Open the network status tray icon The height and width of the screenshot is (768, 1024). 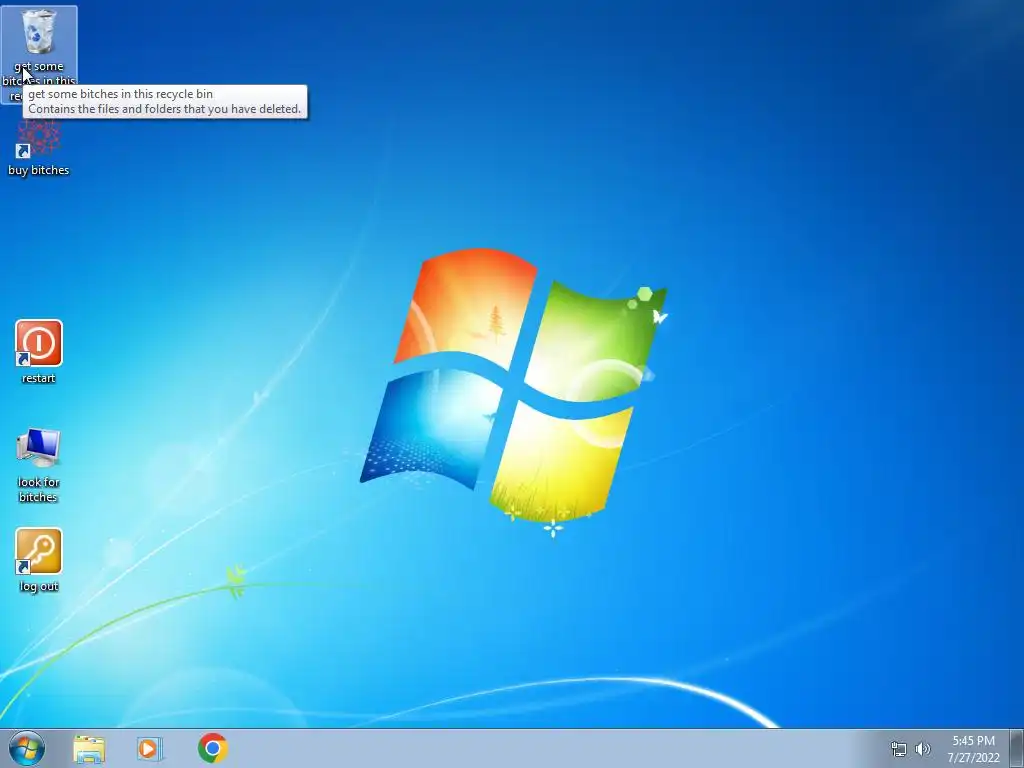click(899, 749)
